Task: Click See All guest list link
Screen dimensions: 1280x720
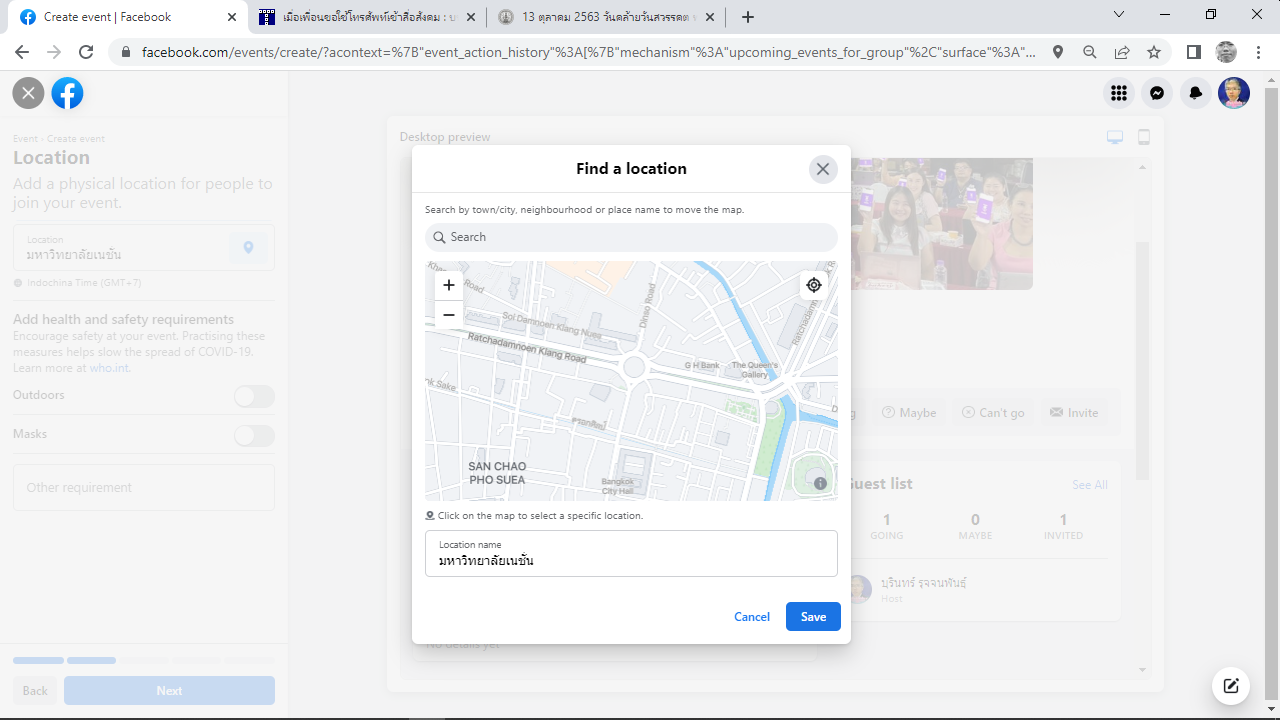Action: point(1090,485)
